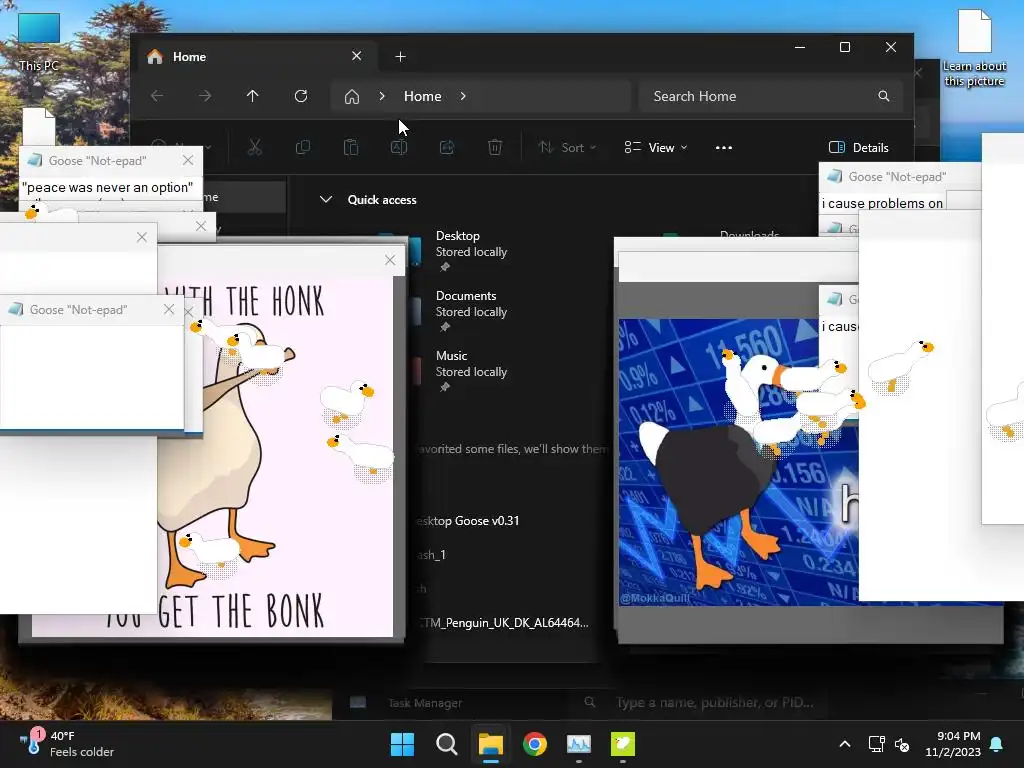Select the TM_Penguin_UK_DK_AL64464 file

(x=504, y=623)
